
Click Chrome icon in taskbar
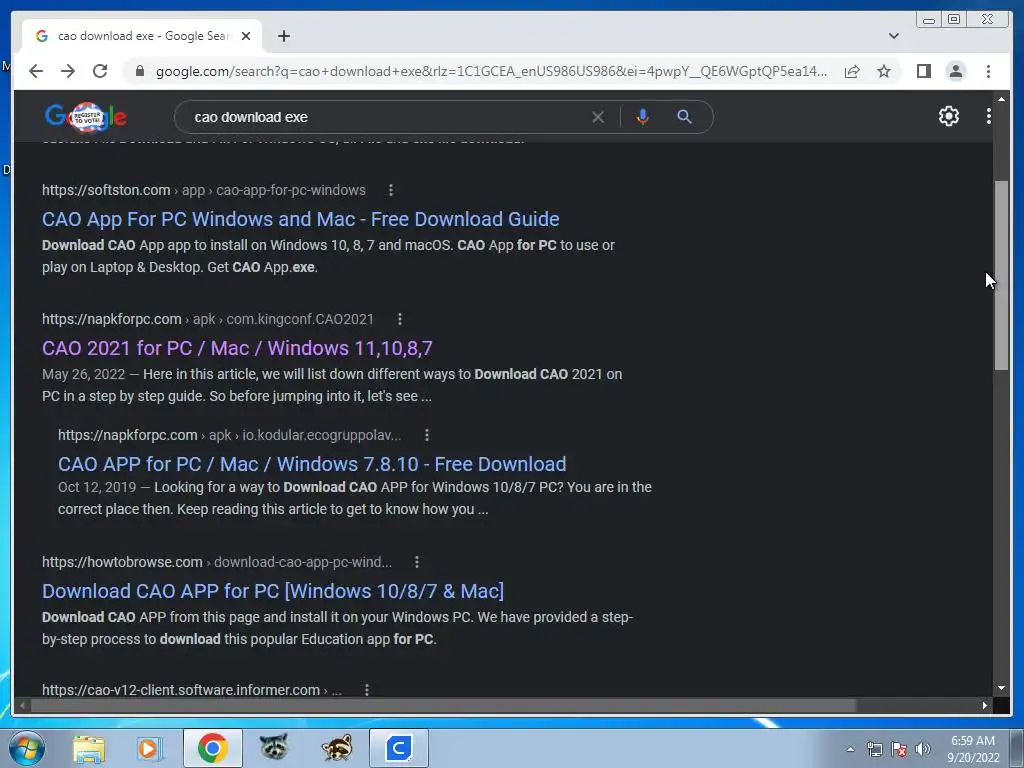(x=212, y=748)
